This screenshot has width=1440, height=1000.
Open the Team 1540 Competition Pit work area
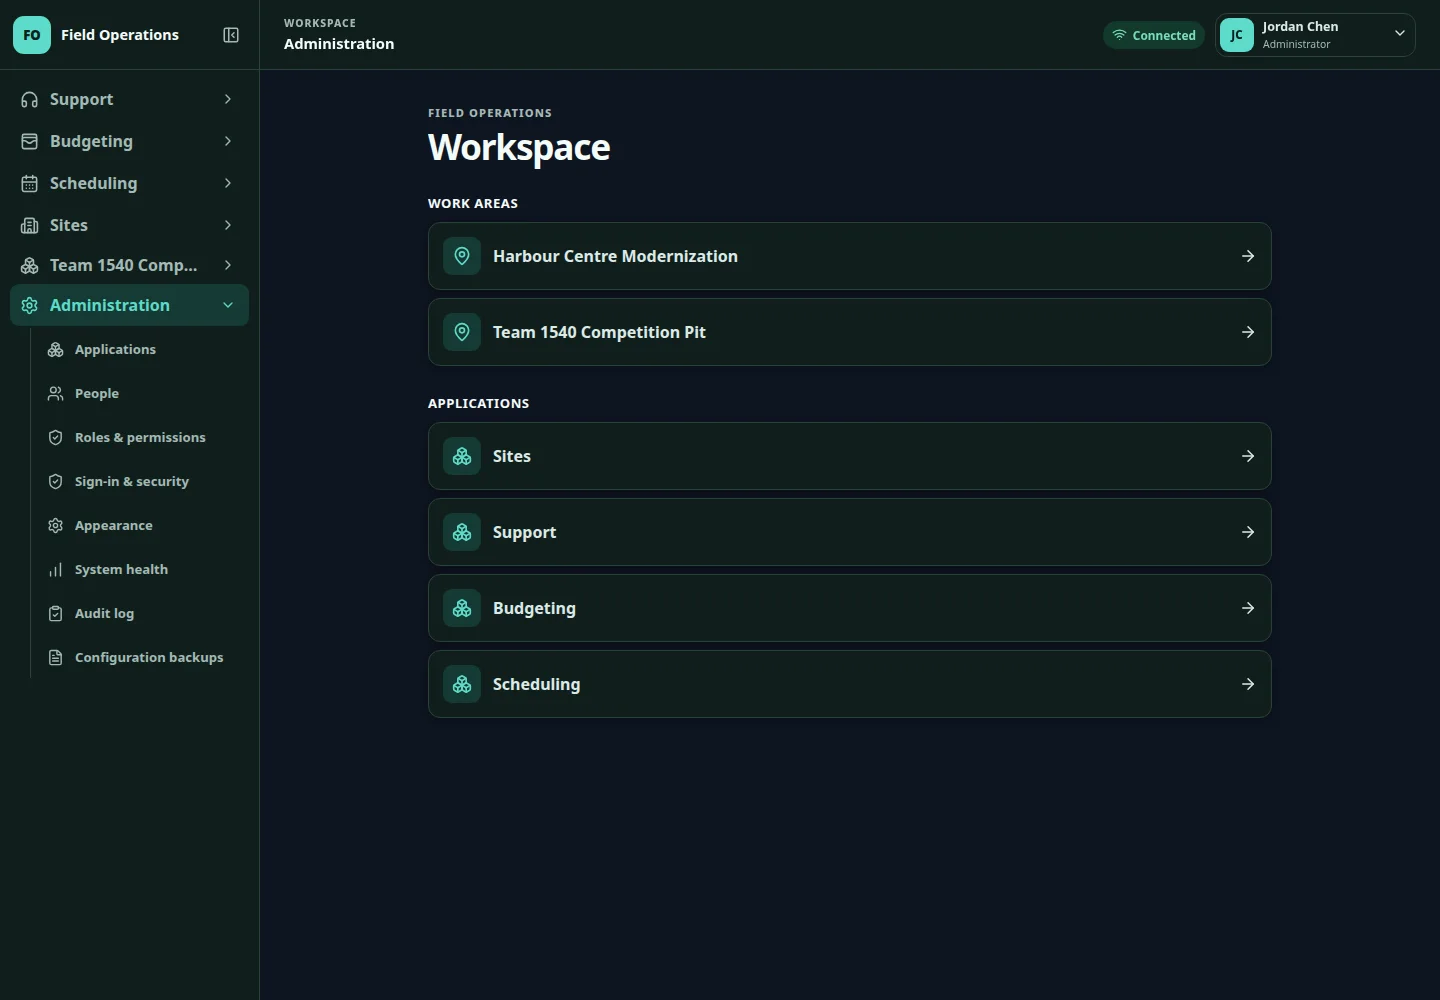click(x=850, y=332)
